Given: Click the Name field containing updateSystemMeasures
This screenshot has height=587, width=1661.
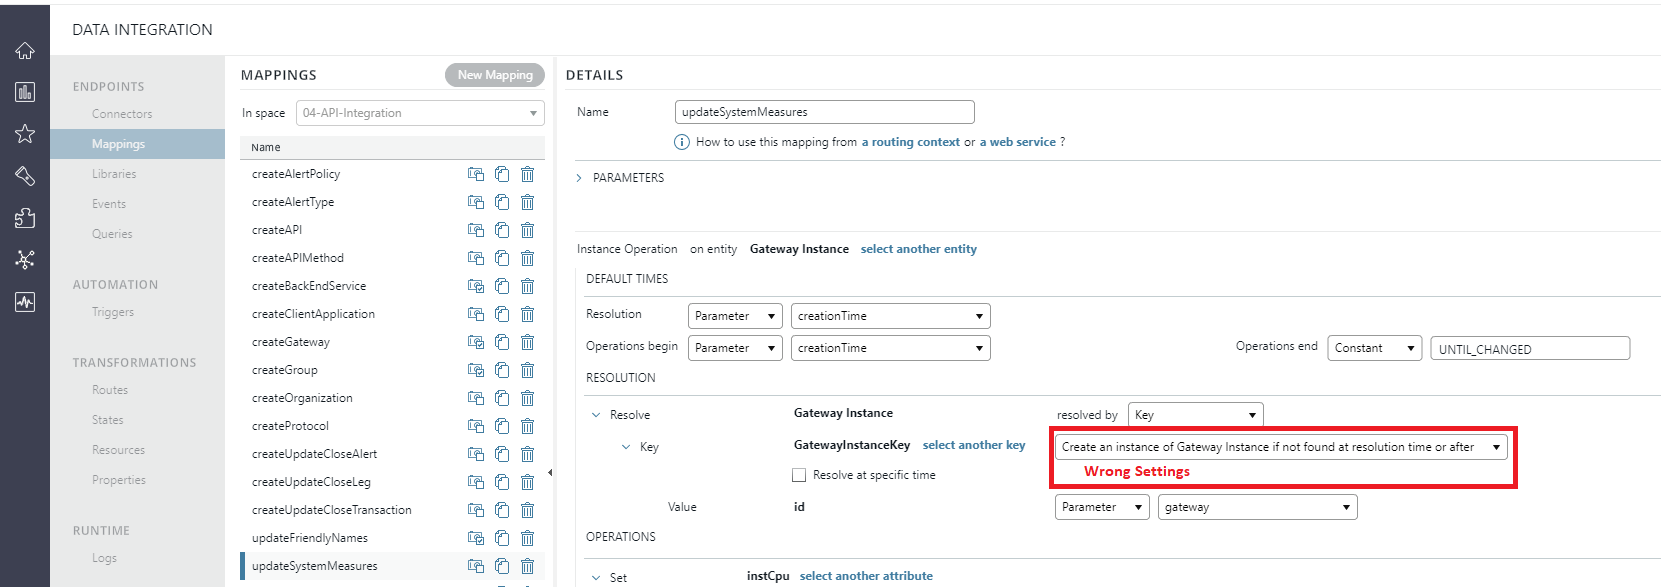Looking at the screenshot, I should [x=824, y=112].
